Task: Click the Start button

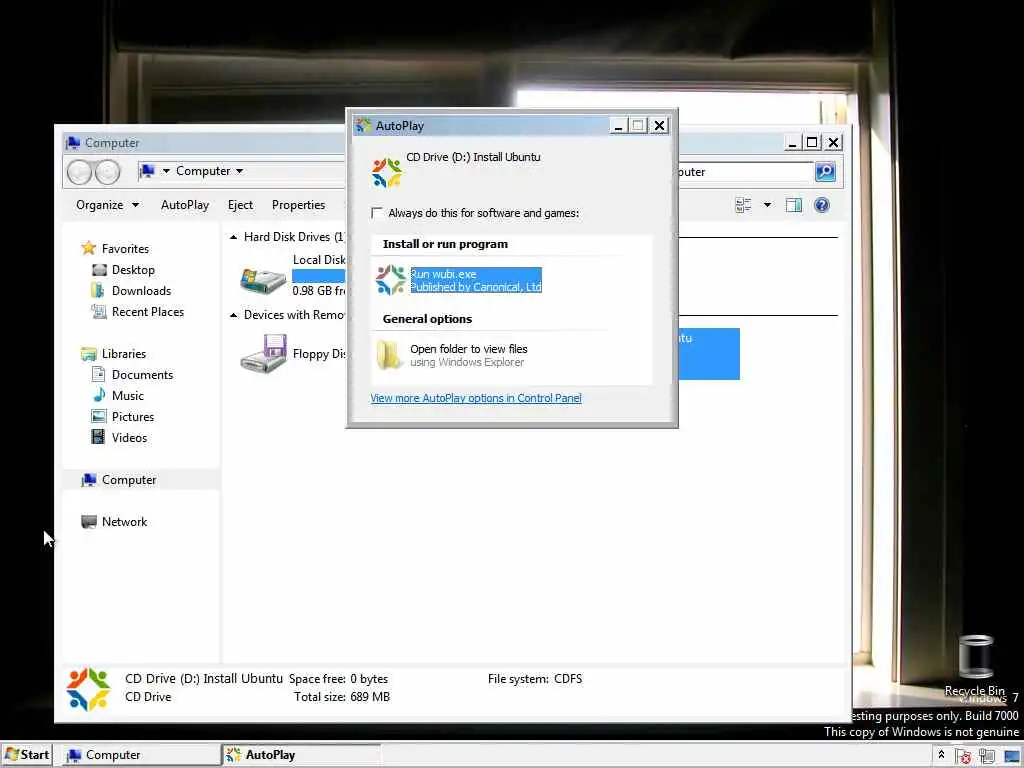Action: pos(26,755)
